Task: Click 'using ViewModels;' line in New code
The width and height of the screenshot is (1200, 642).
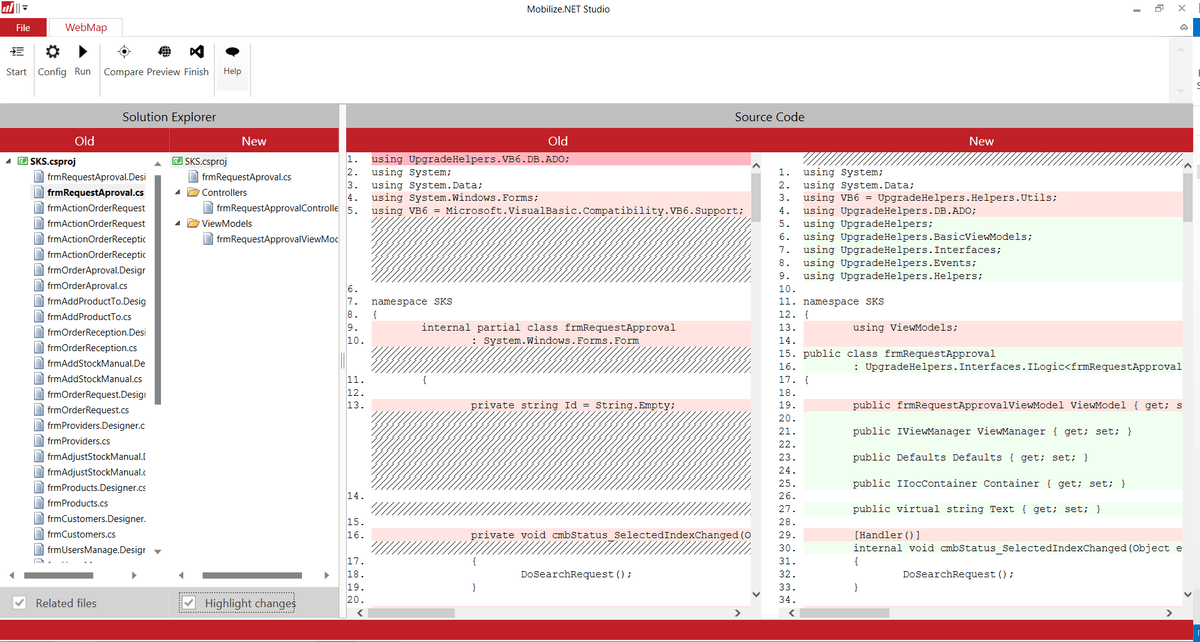Action: pos(905,327)
